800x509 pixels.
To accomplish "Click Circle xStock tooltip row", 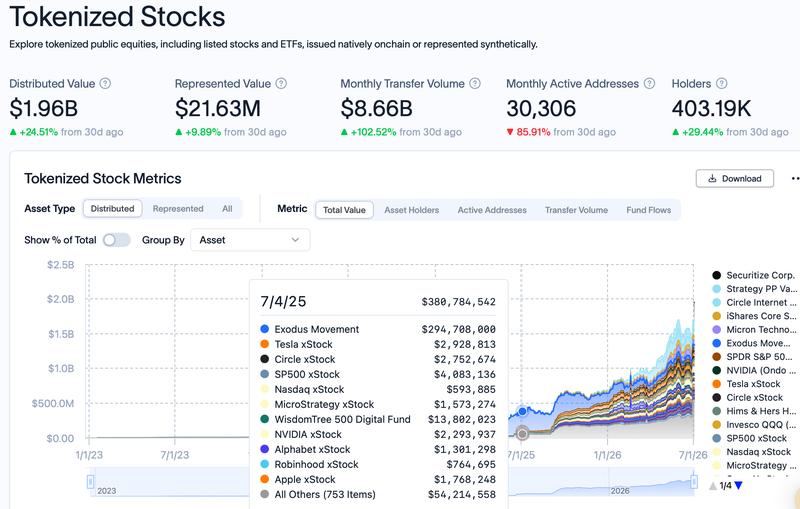I will point(378,360).
